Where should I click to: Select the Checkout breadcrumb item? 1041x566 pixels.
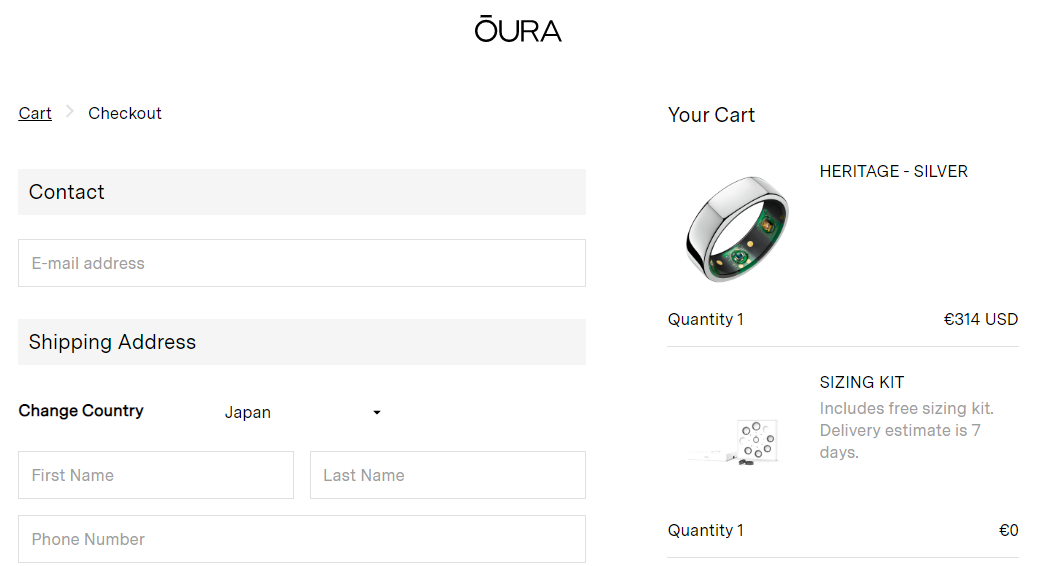[x=125, y=113]
